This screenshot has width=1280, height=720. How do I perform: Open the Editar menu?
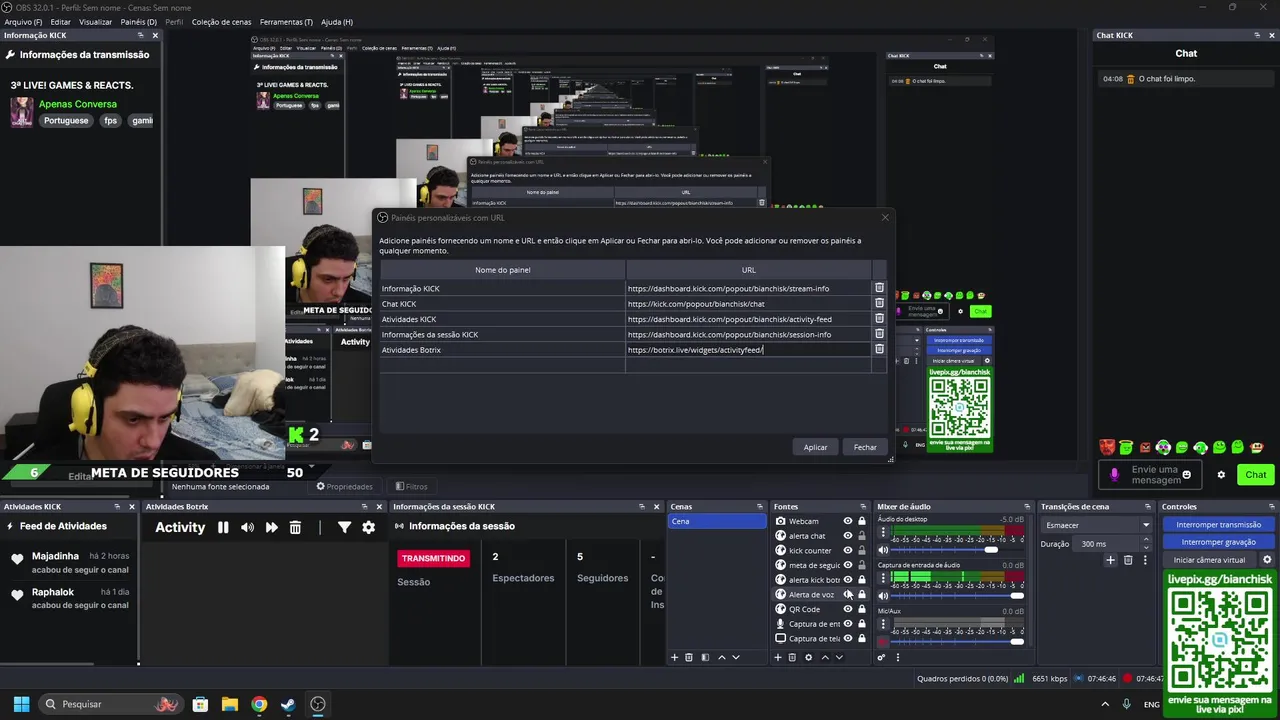click(x=60, y=21)
